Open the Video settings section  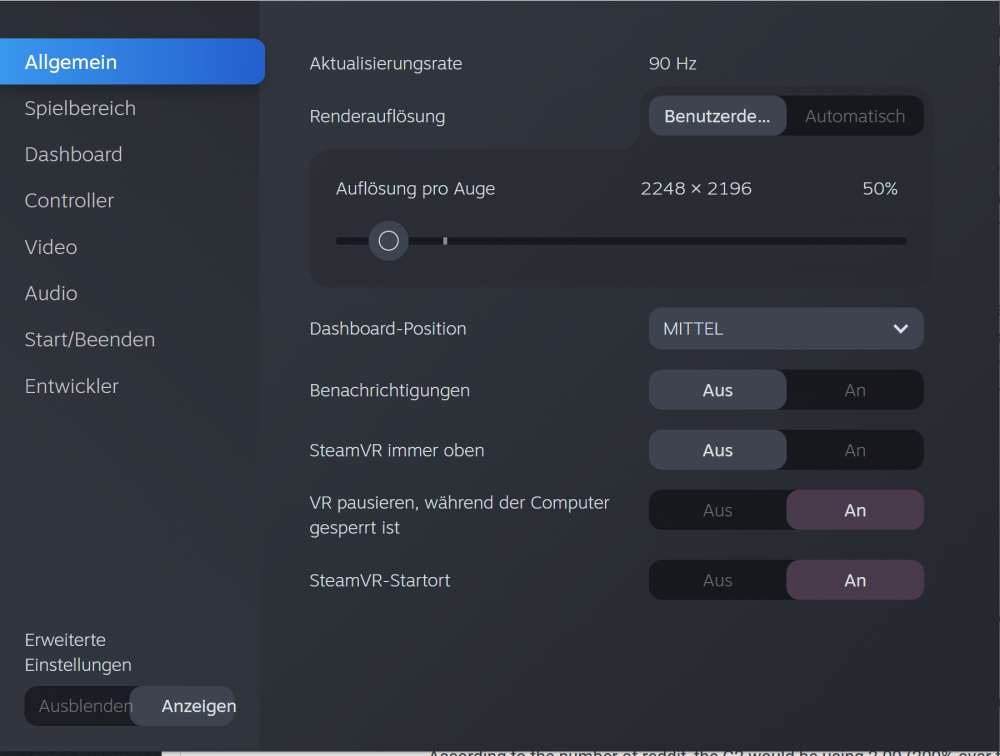coord(51,247)
